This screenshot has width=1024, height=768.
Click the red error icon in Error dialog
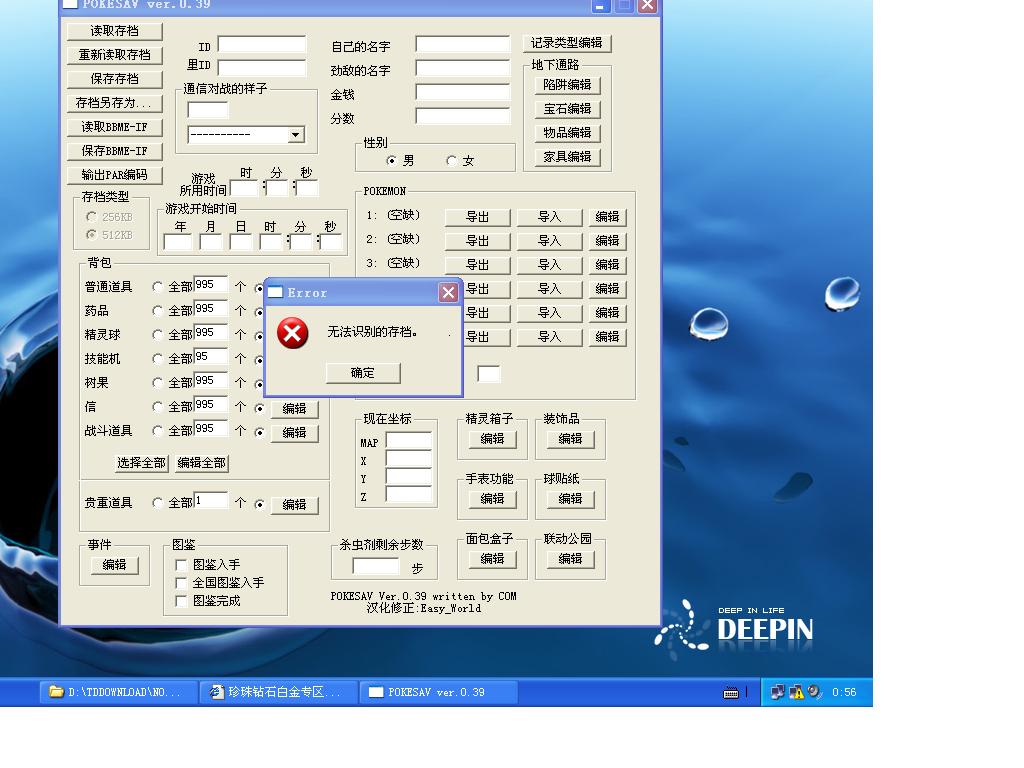coord(293,333)
